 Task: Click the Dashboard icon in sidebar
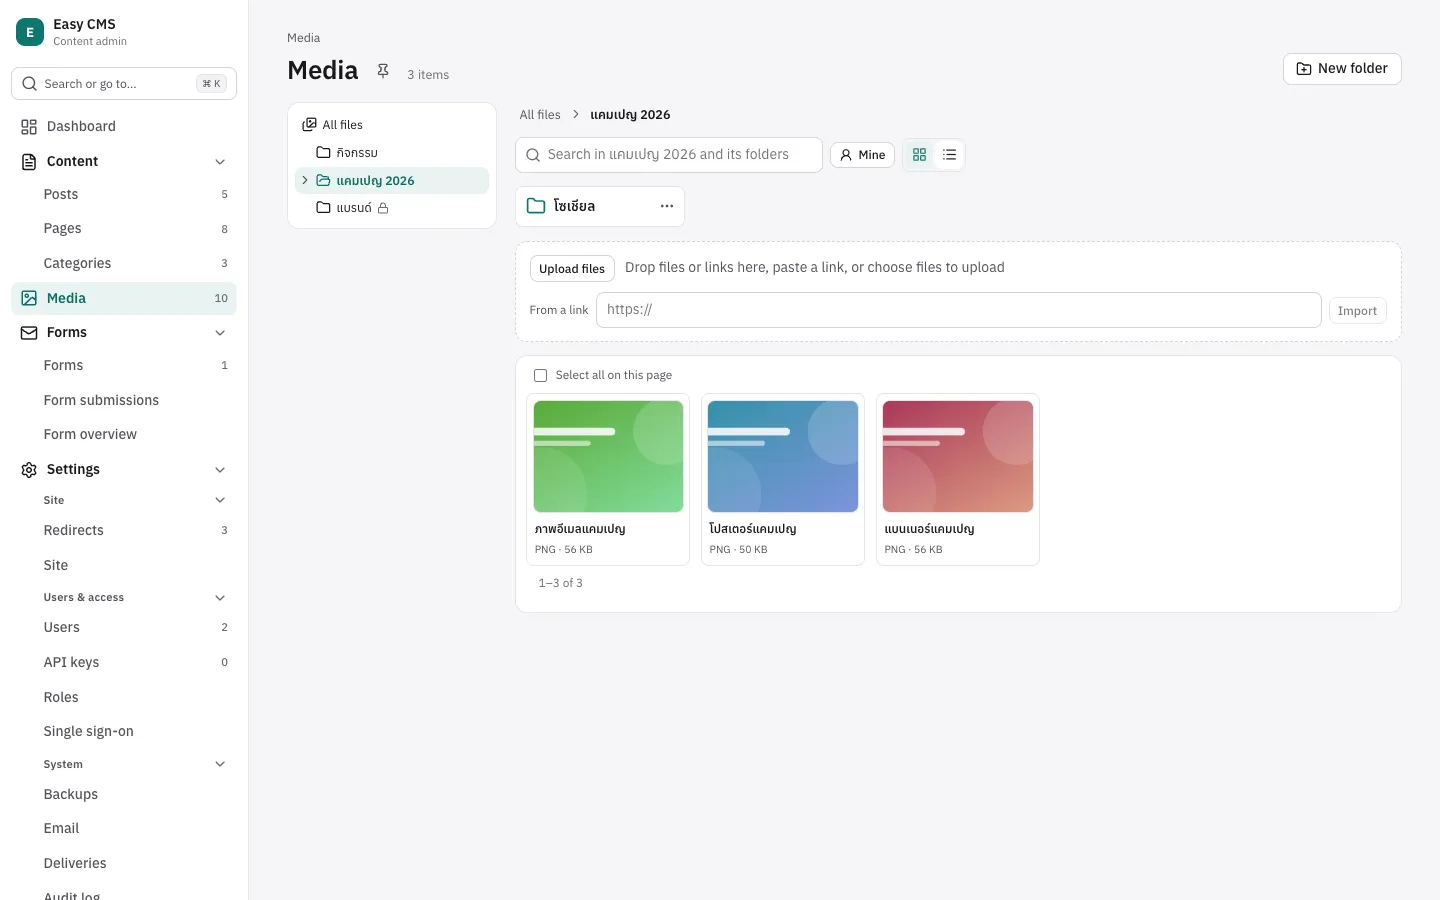click(x=29, y=127)
